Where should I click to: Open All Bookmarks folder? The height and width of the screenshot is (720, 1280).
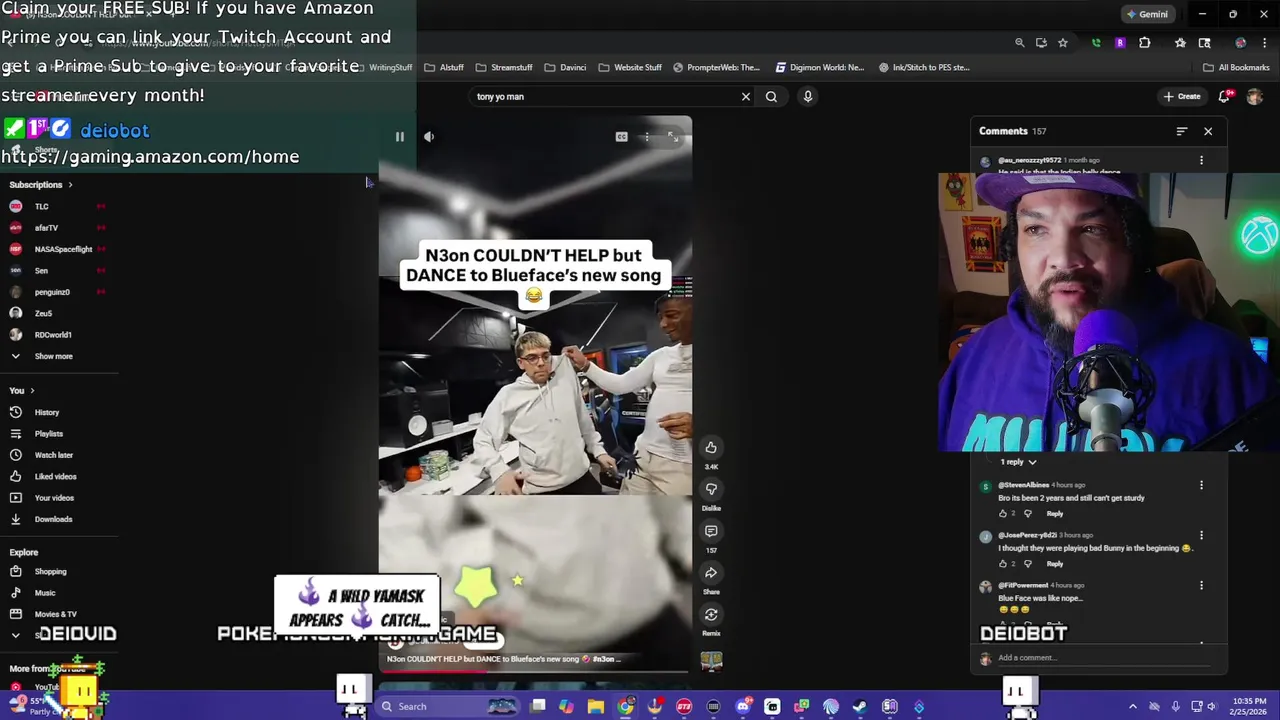(1236, 68)
